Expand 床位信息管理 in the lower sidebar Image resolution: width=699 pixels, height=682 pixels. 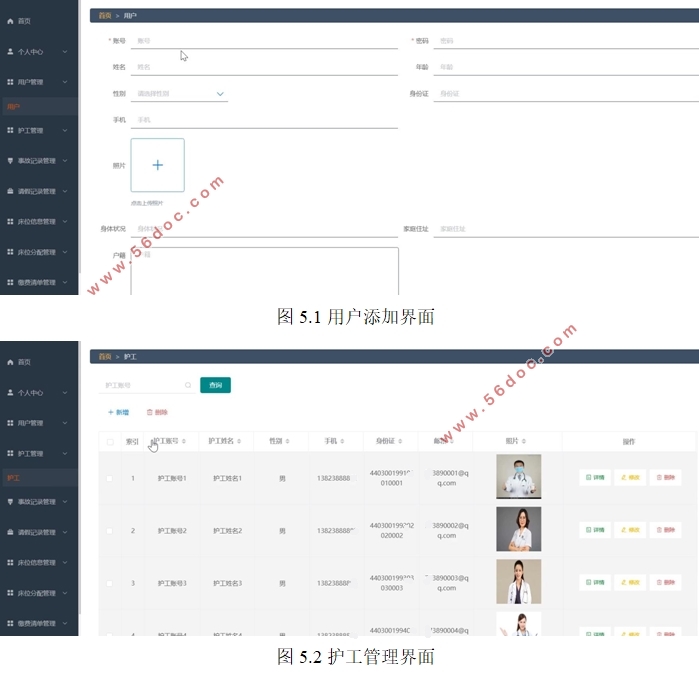pos(38,562)
